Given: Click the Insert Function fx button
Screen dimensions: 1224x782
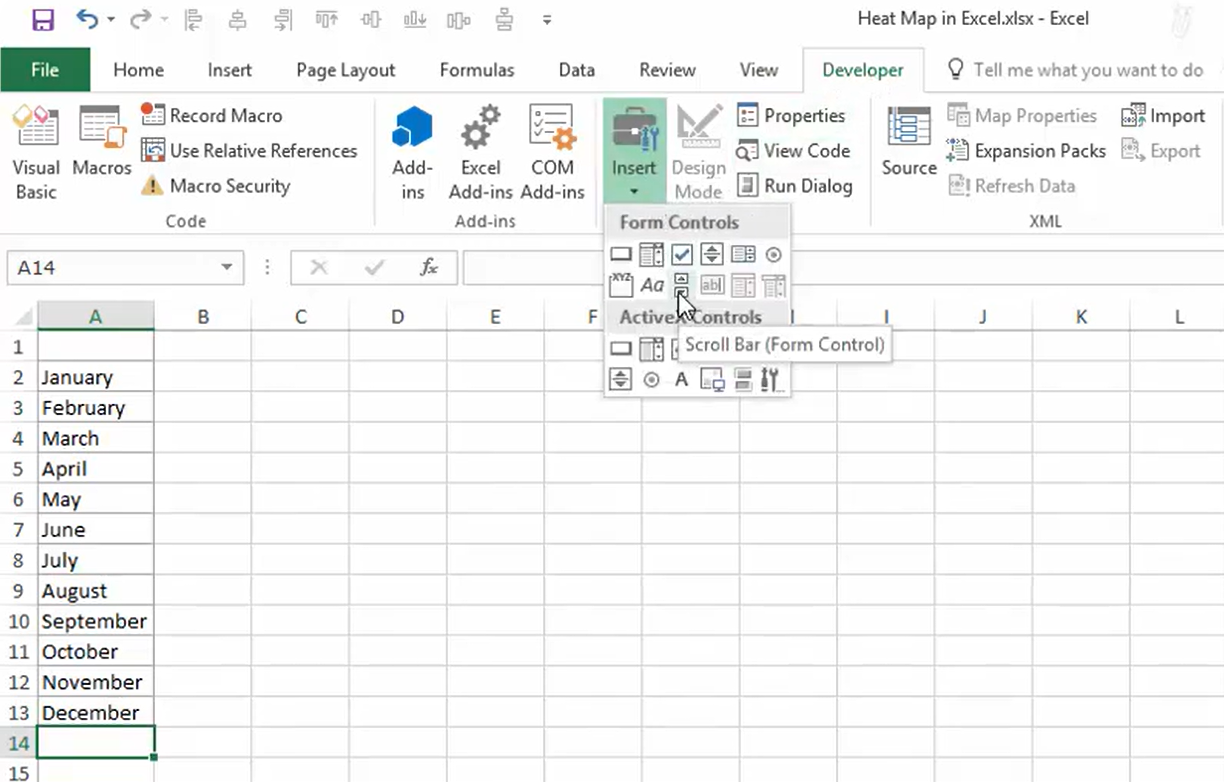Looking at the screenshot, I should pos(429,268).
